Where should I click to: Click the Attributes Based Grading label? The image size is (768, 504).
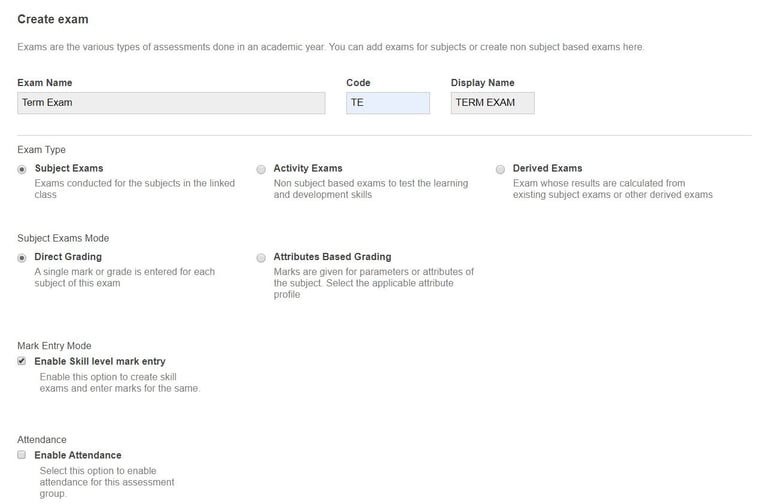(x=332, y=257)
